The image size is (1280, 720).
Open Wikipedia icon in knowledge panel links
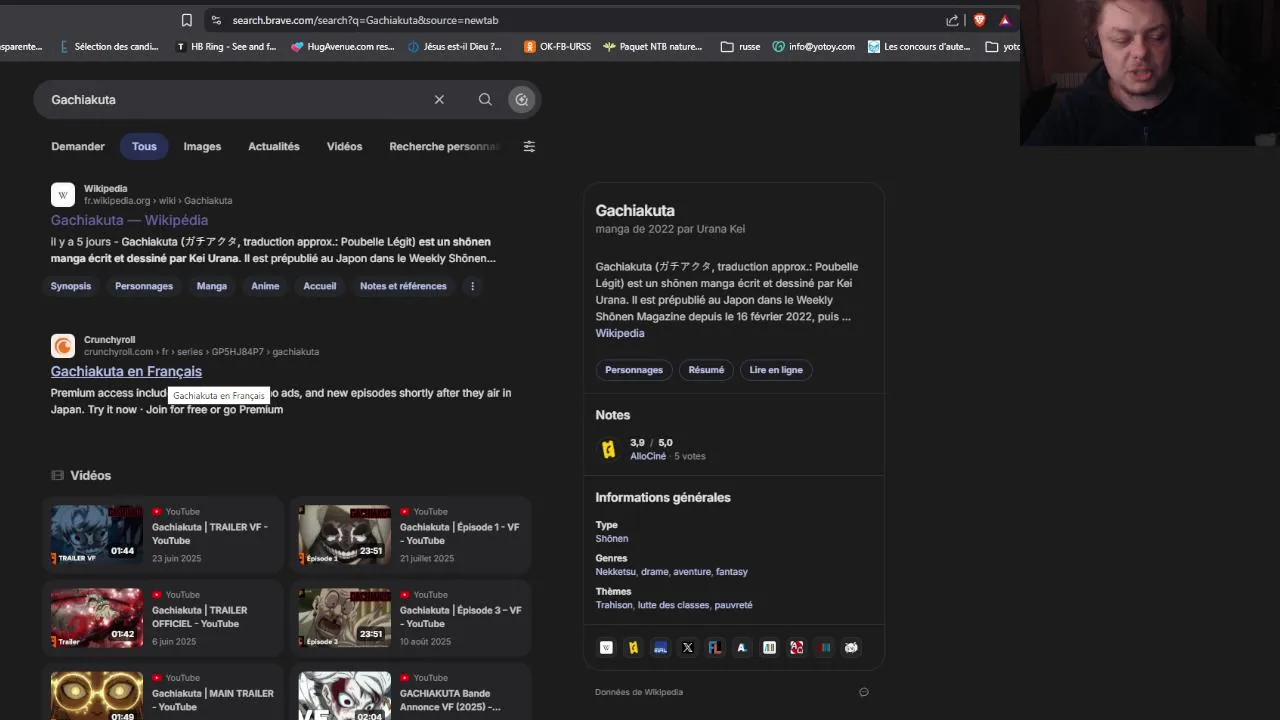click(x=606, y=647)
